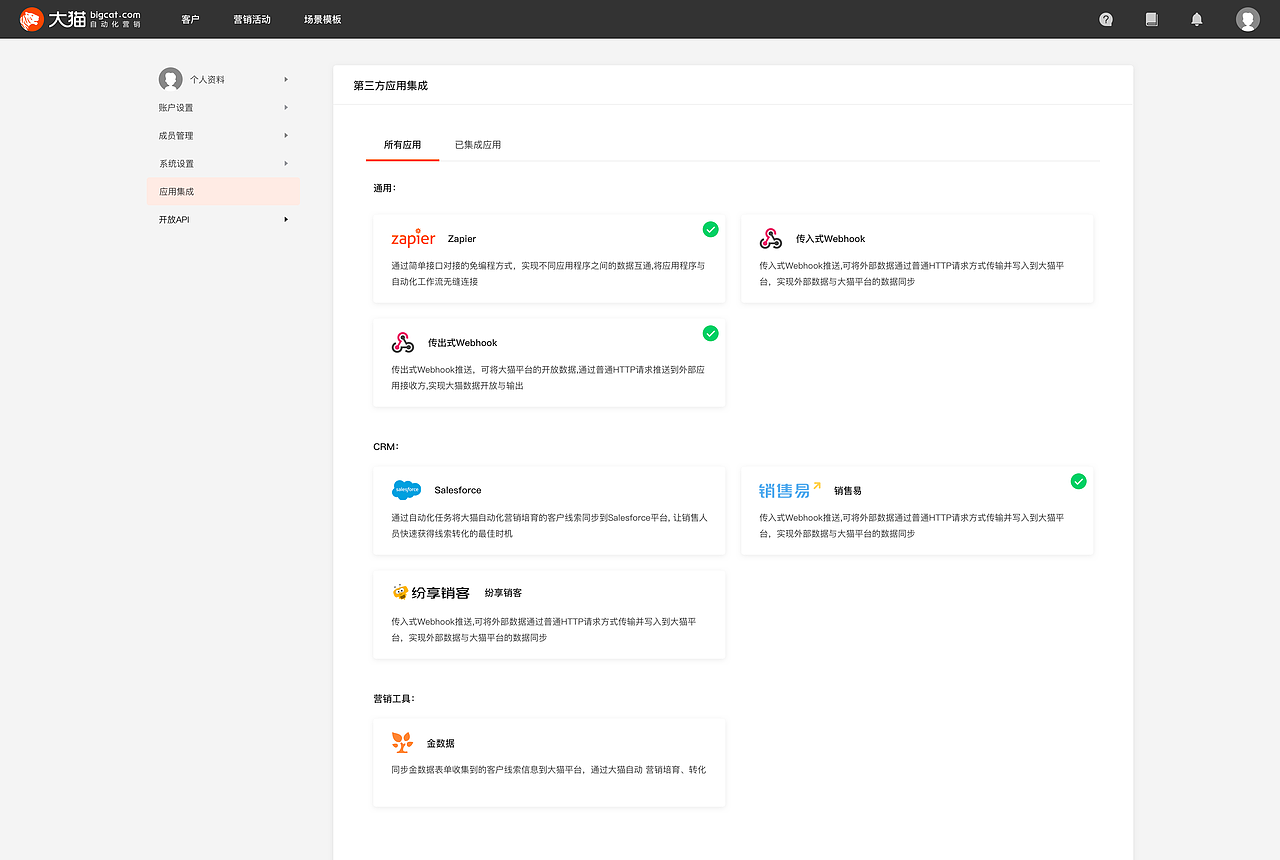Click the 销售易 logo
This screenshot has width=1280, height=860.
click(x=790, y=490)
